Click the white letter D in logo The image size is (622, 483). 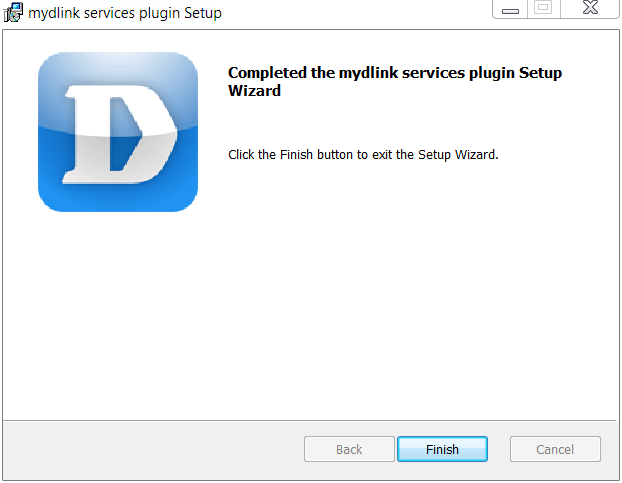pos(120,134)
